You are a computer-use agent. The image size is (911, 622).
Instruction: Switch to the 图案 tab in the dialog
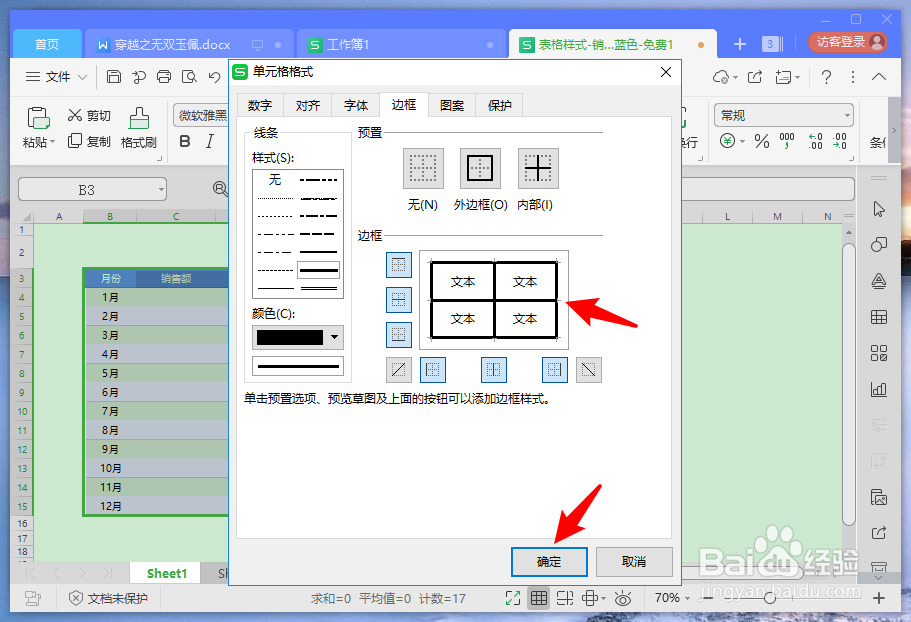coord(451,103)
